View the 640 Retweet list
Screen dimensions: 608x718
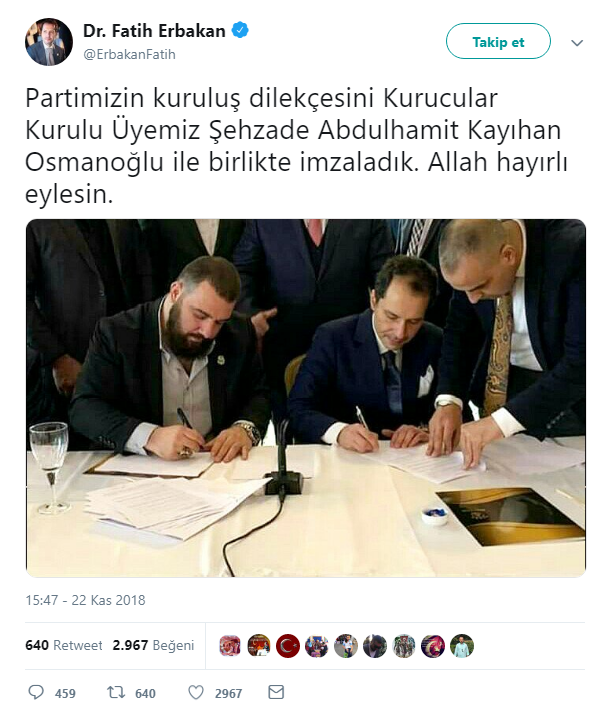[x=64, y=645]
